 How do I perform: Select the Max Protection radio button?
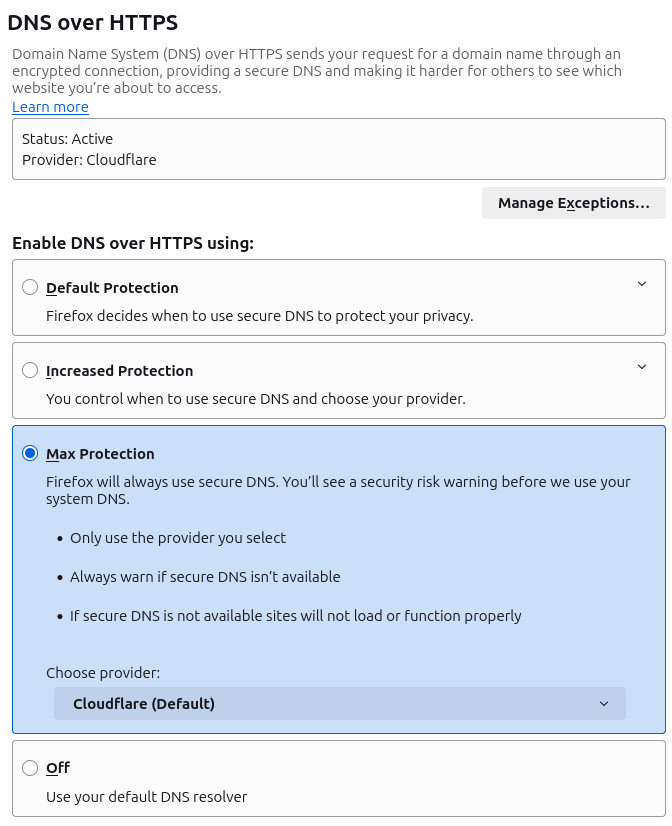tap(30, 454)
